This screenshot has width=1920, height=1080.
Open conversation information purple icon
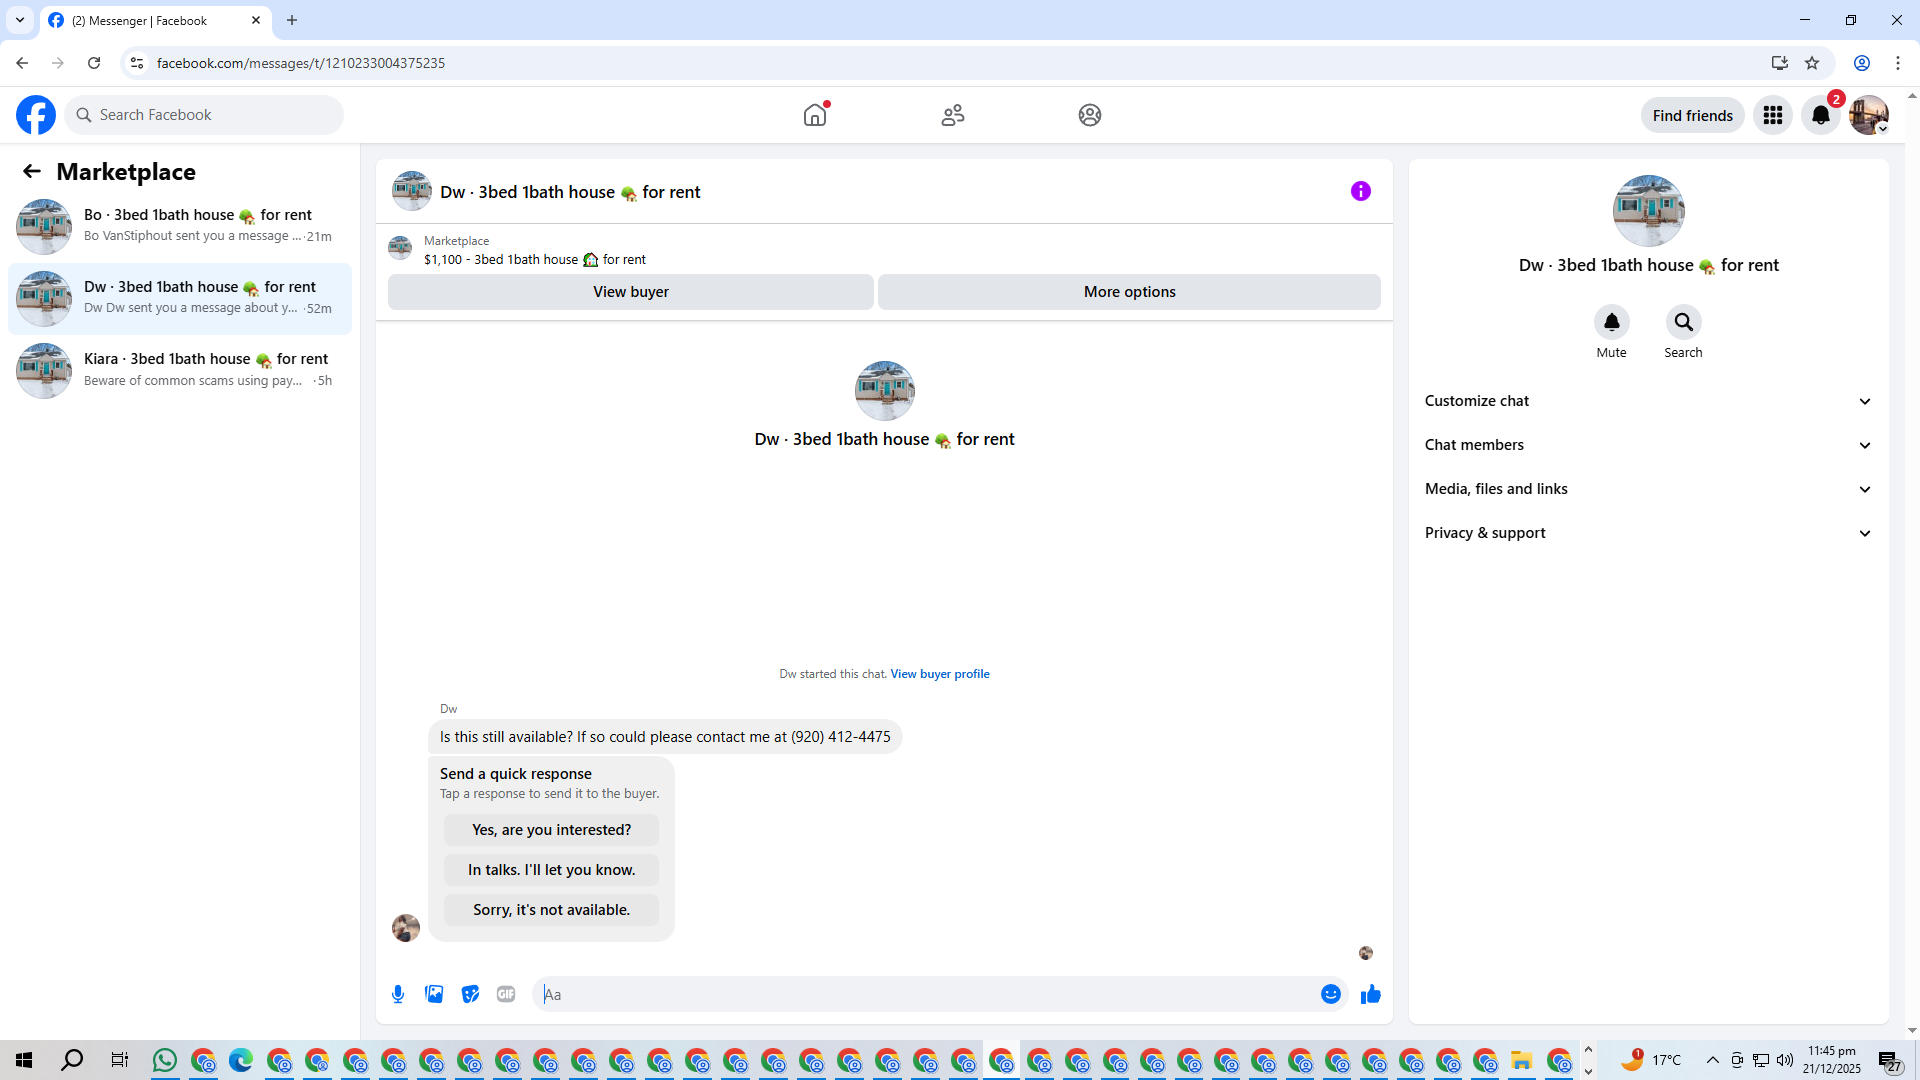[x=1361, y=191]
